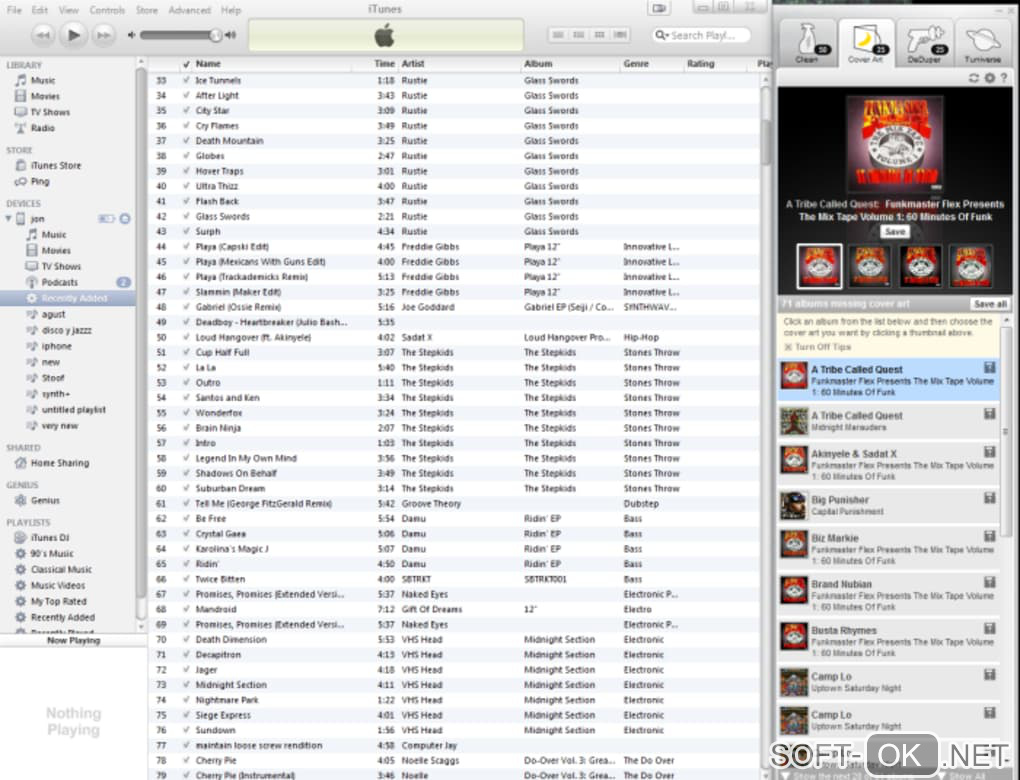Save cover for Big Punisher Capital Punishment

[x=989, y=498]
